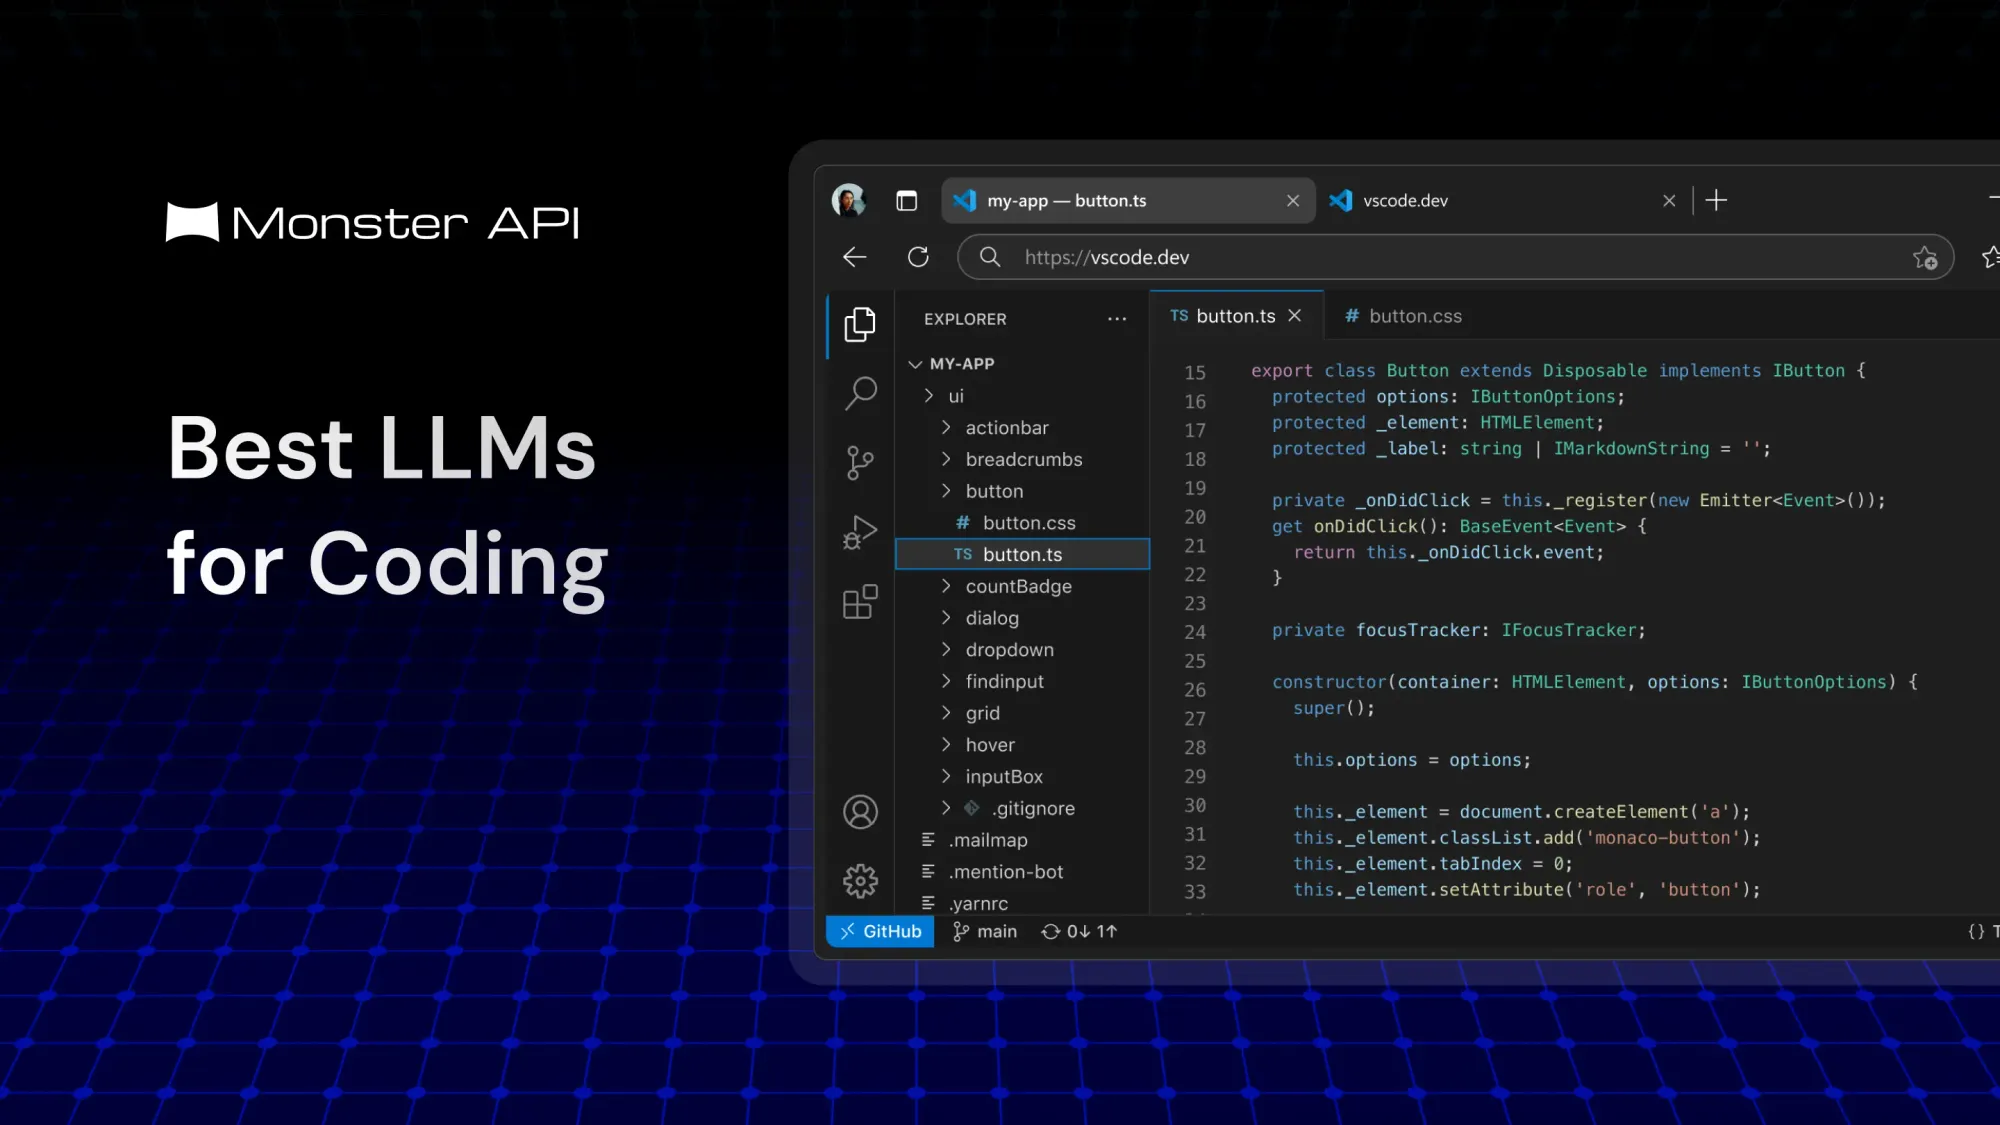Click the 'super();' code line
The width and height of the screenshot is (2000, 1125).
tap(1334, 708)
